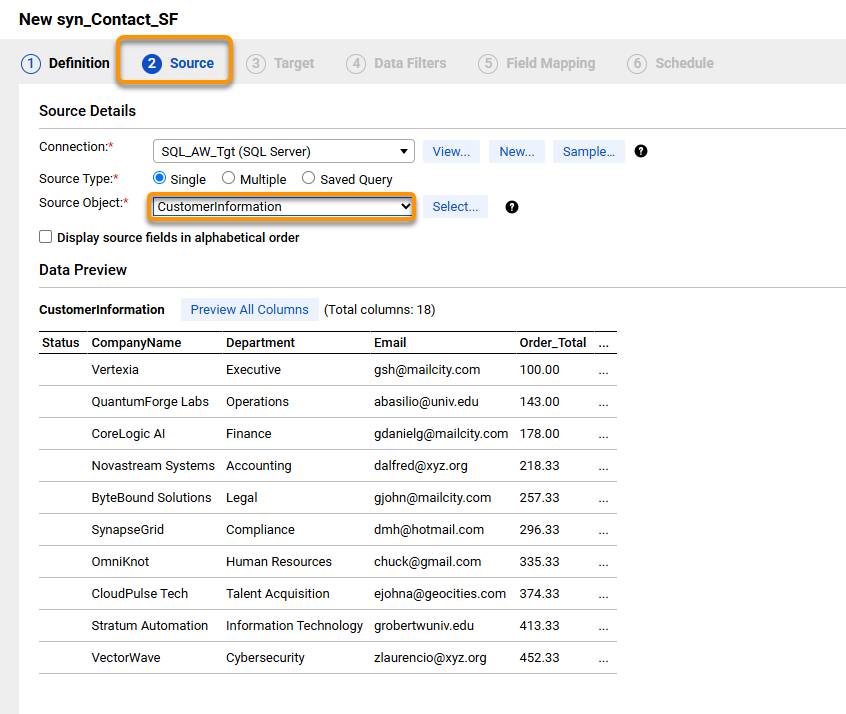Click the Operations department cell
Image resolution: width=846 pixels, height=714 pixels.
coord(257,402)
